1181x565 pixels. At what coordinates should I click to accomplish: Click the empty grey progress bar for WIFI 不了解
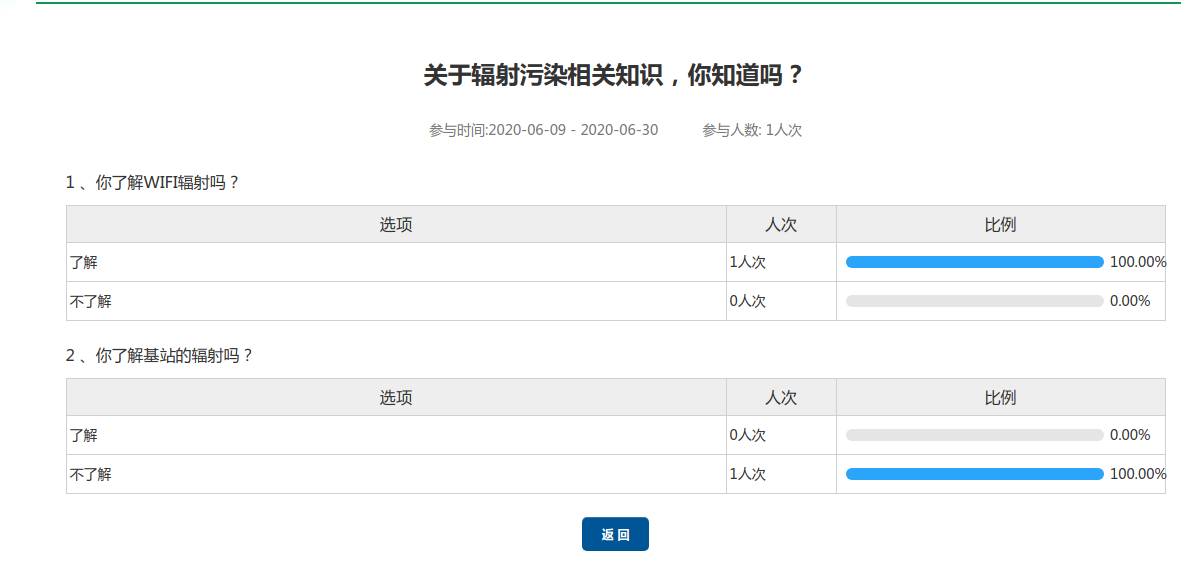tap(974, 301)
